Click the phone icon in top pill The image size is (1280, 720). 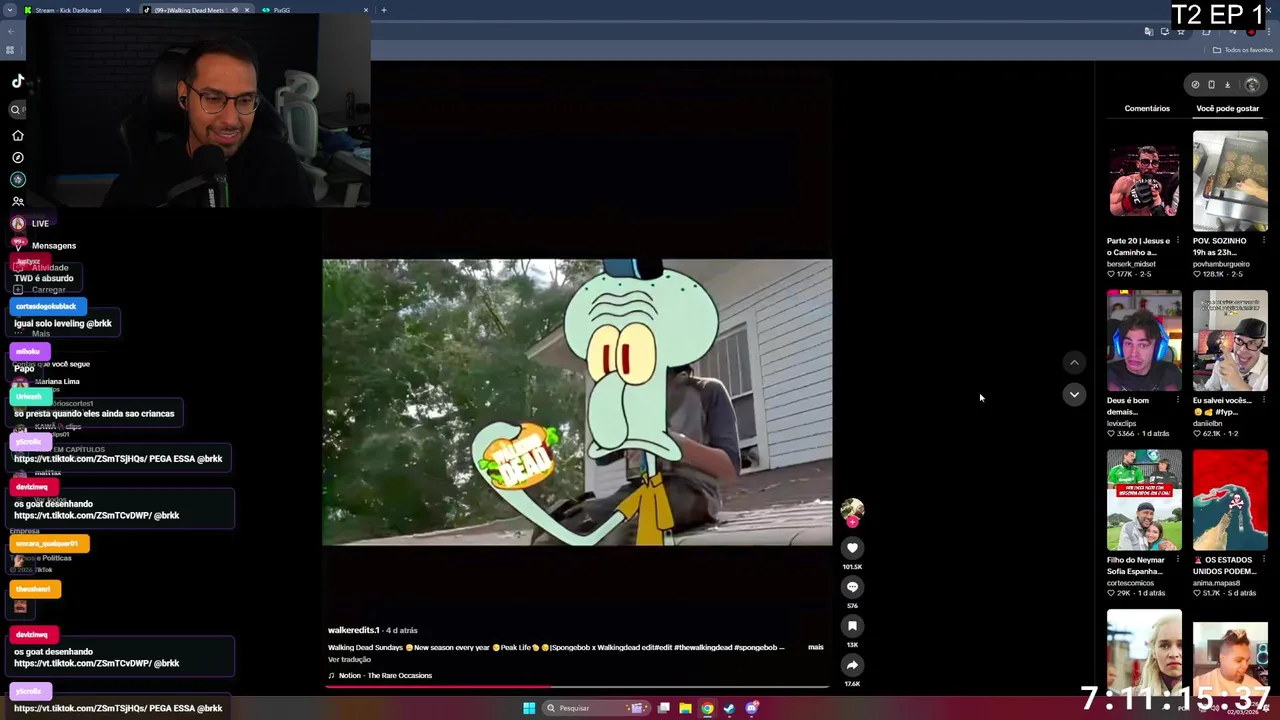pos(1211,85)
